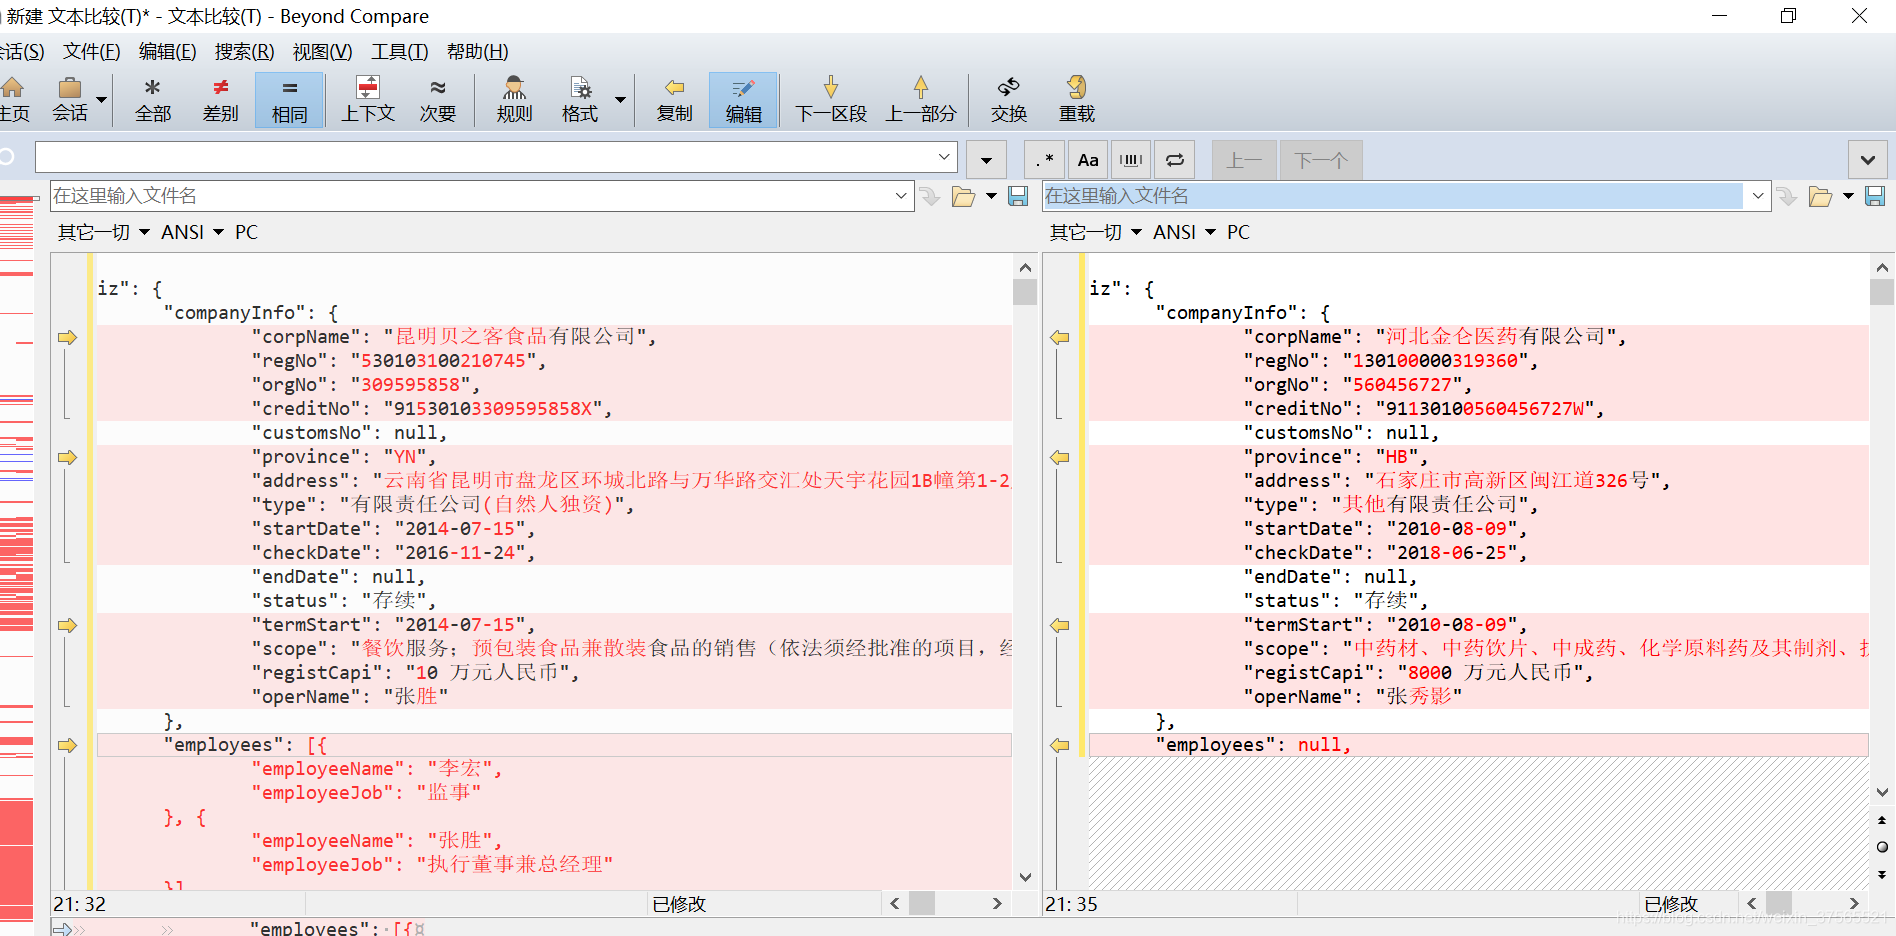Show only differences with 差别 button
The height and width of the screenshot is (936, 1896).
pyautogui.click(x=221, y=100)
